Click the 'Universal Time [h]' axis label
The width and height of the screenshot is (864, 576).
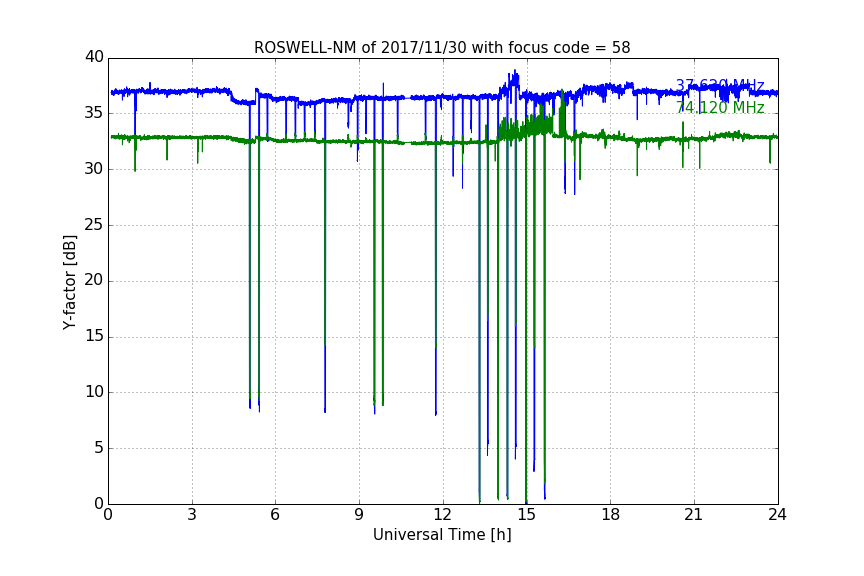click(x=442, y=535)
